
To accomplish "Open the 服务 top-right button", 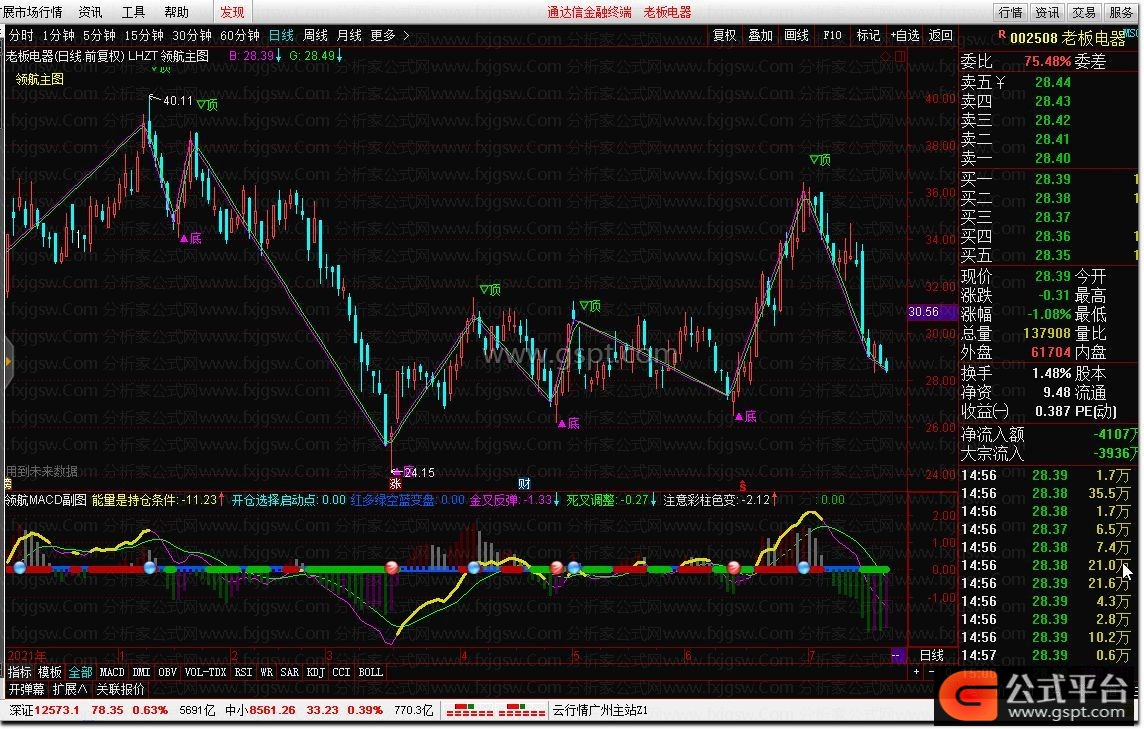I will click(1121, 12).
